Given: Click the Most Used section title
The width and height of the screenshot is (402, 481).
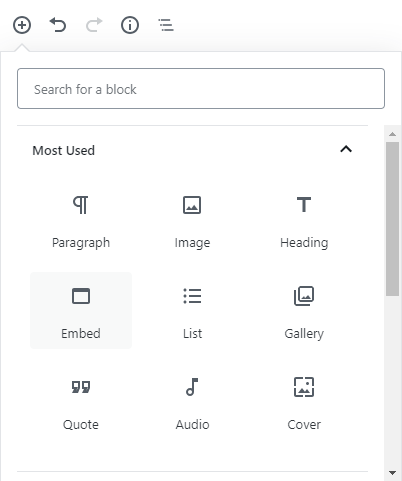Looking at the screenshot, I should 63,151.
